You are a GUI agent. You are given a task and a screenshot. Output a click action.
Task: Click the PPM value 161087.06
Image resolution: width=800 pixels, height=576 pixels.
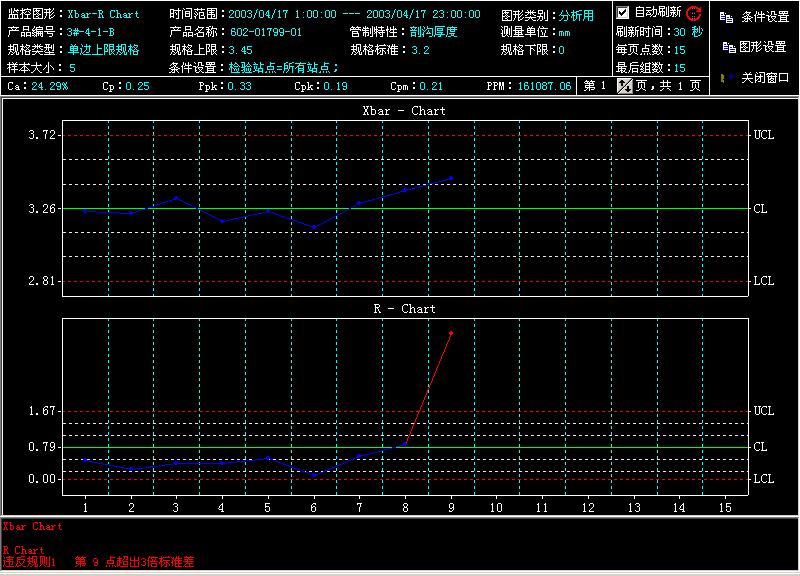[x=544, y=86]
